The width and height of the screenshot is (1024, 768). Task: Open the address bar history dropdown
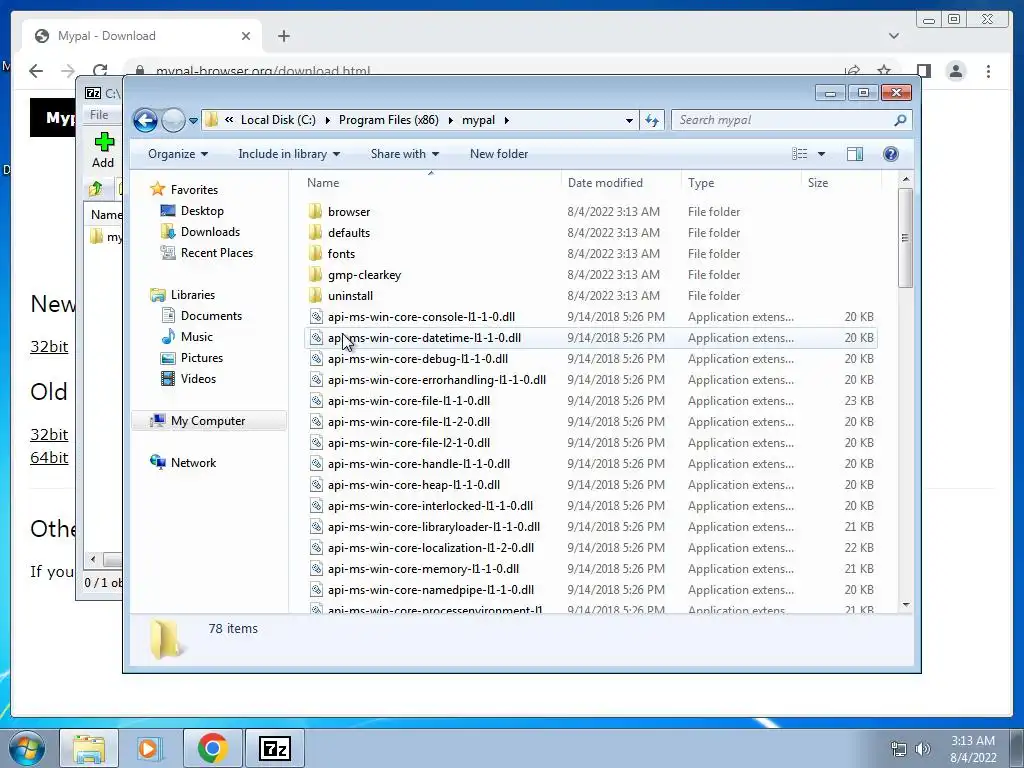[x=629, y=120]
